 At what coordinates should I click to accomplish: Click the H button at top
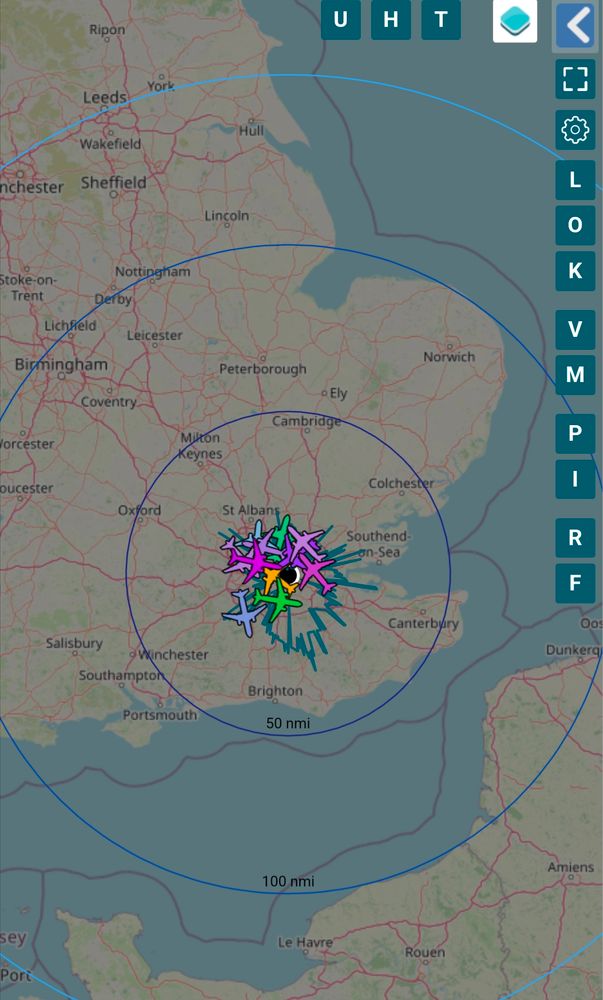pyautogui.click(x=391, y=20)
